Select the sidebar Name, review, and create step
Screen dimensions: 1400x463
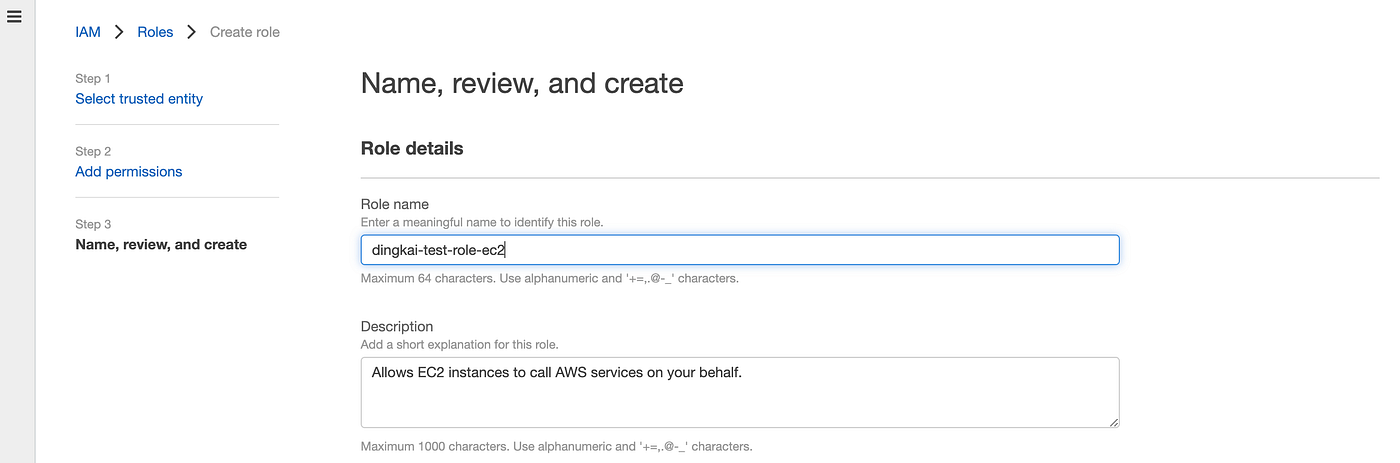tap(161, 245)
